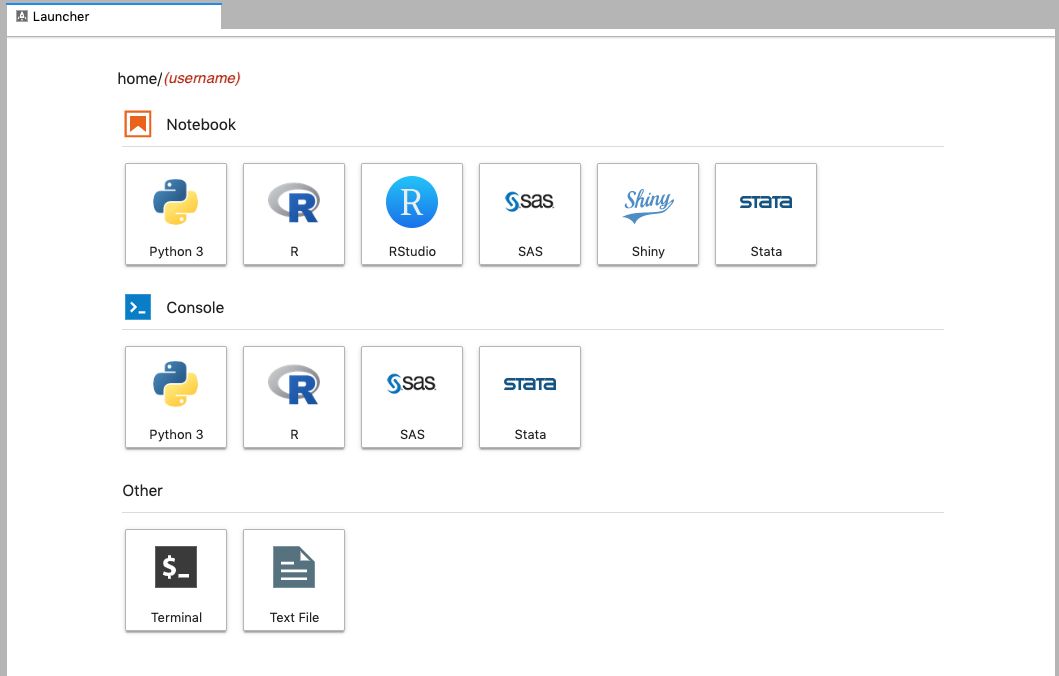Create a new Text File
Image resolution: width=1059 pixels, height=676 pixels.
294,580
